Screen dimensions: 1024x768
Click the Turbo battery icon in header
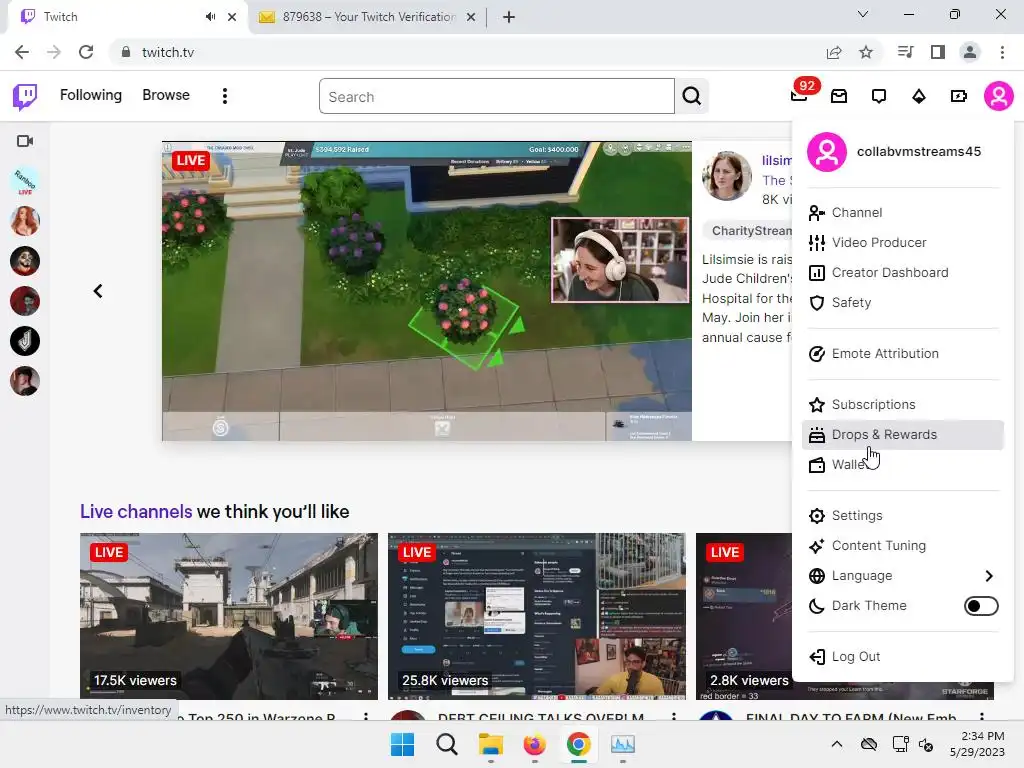[959, 97]
